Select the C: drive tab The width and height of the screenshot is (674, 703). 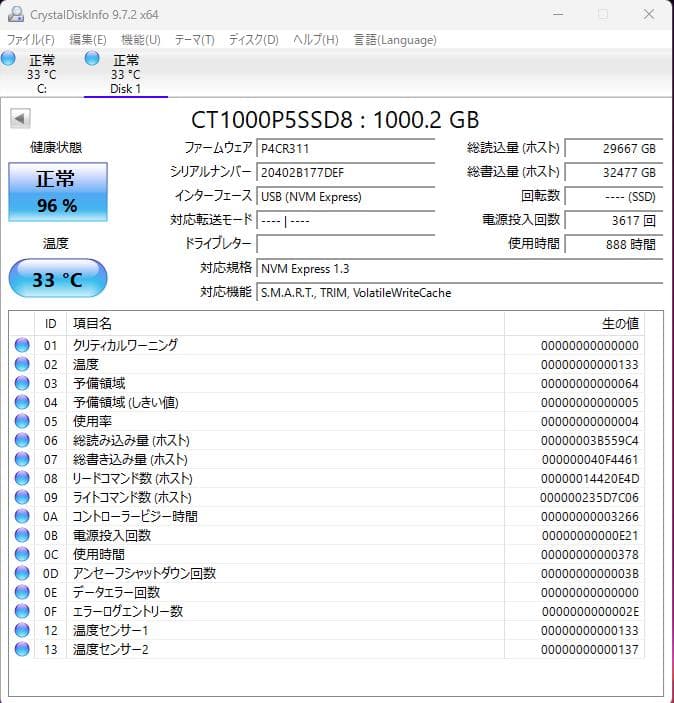[x=42, y=74]
